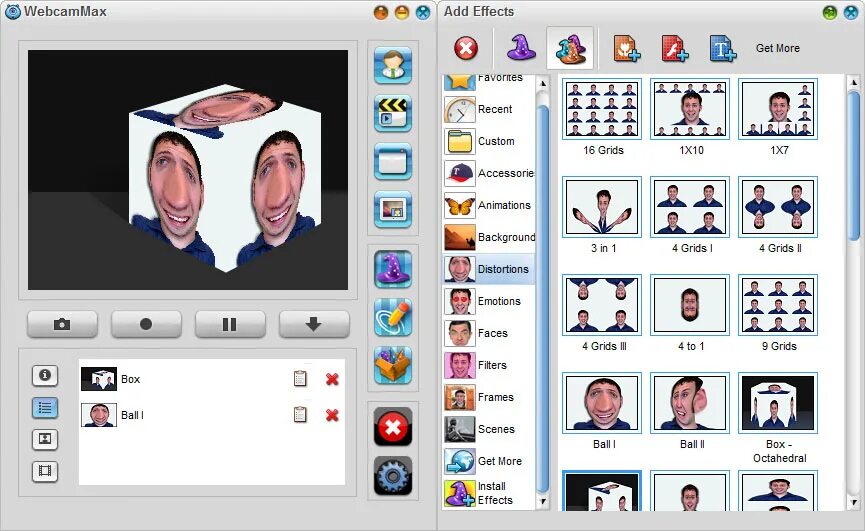Click the purple wizard hat effects button
This screenshot has width=865, height=531.
(x=393, y=270)
